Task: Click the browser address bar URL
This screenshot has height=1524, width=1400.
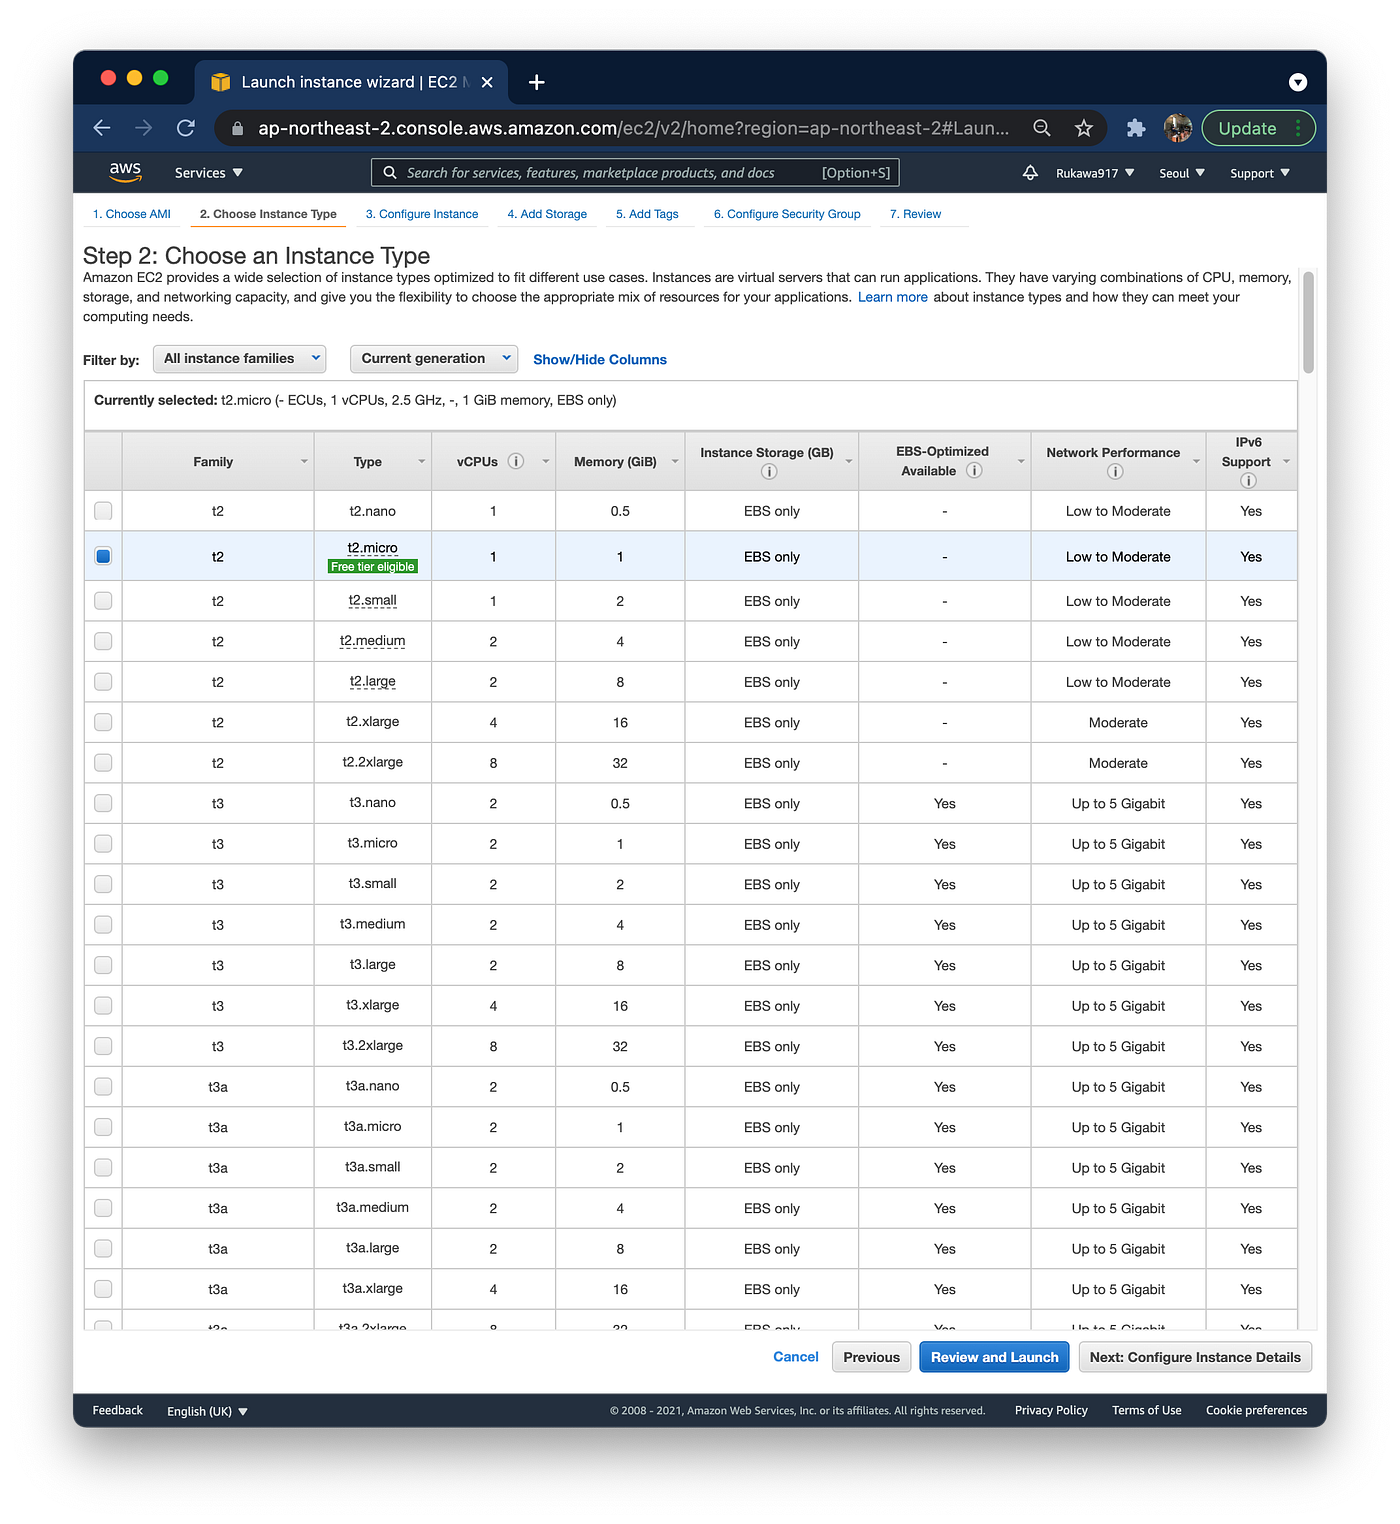Action: (633, 128)
